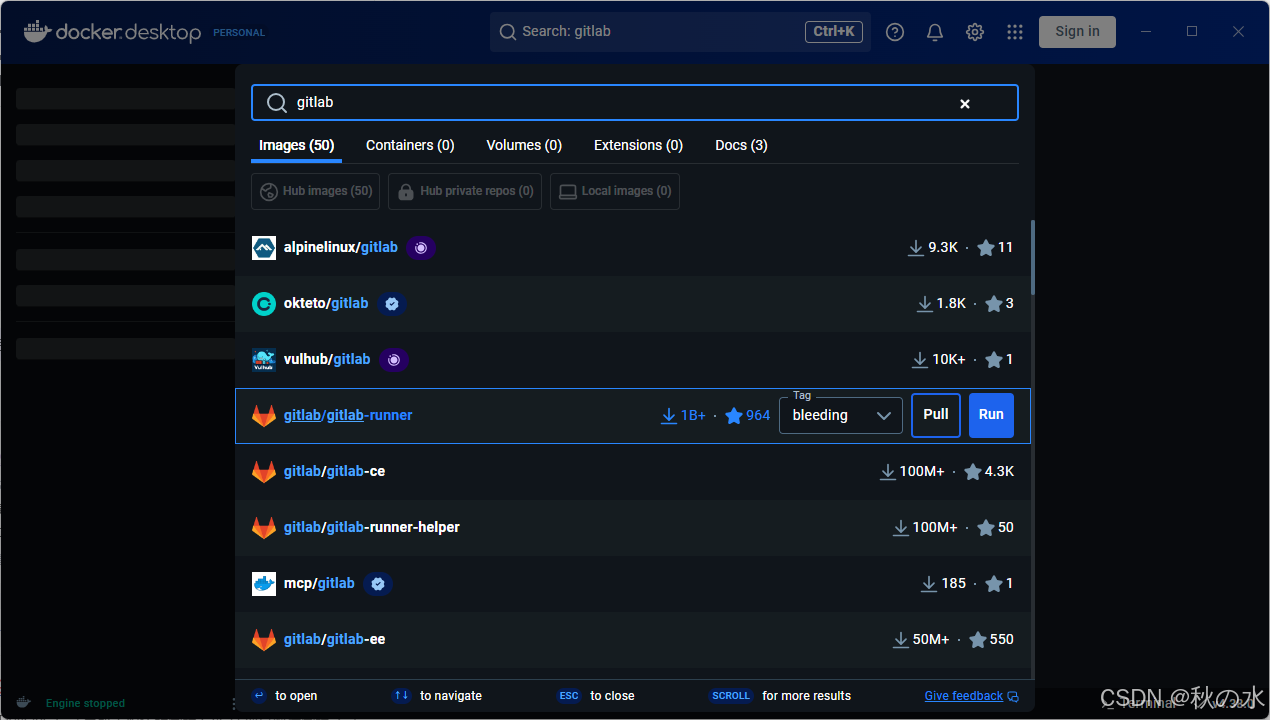Click the 100M+ count on gitlab-ce row
The width and height of the screenshot is (1270, 720).
pyautogui.click(x=922, y=471)
